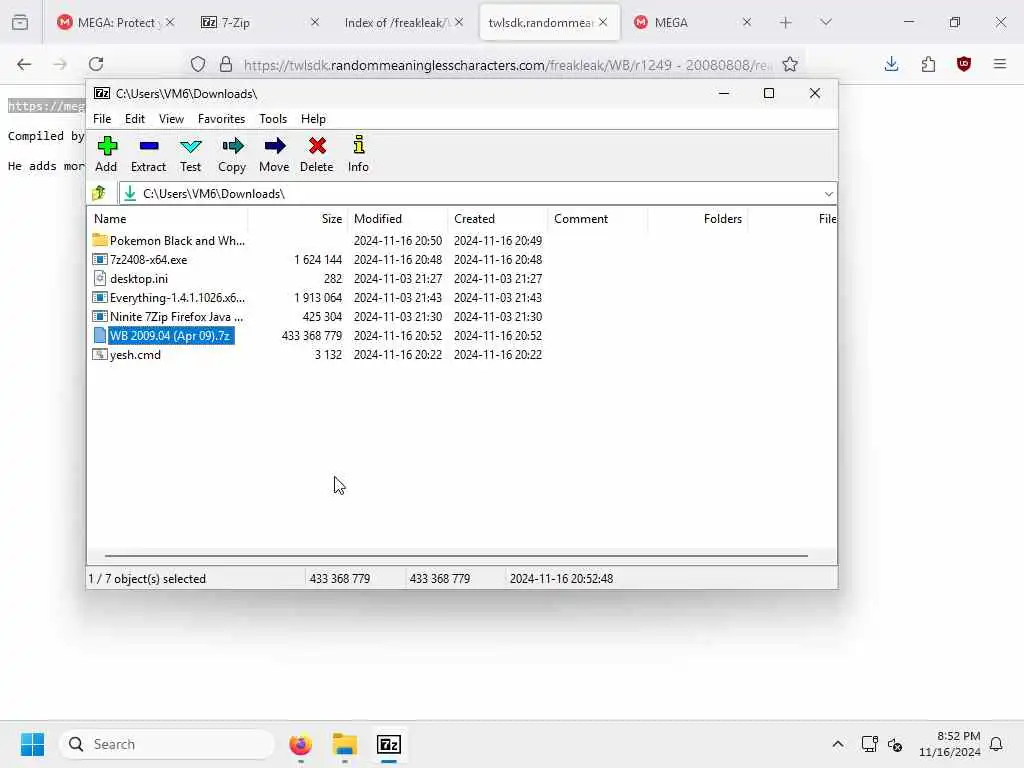Click the Comment column header

pyautogui.click(x=598, y=219)
